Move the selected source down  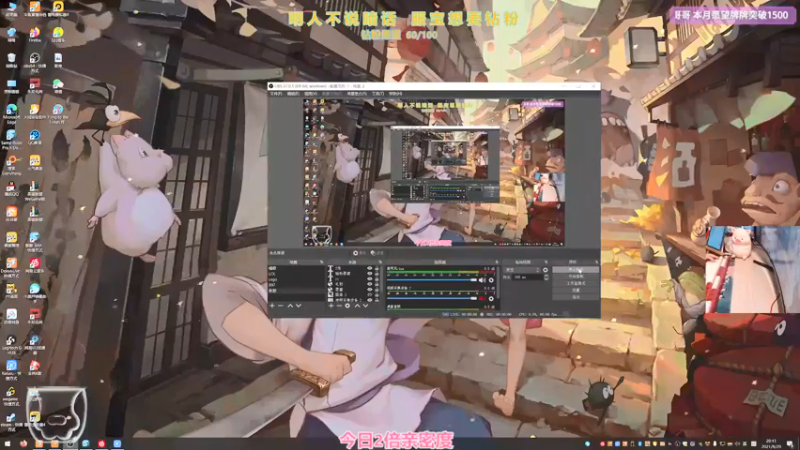click(x=365, y=306)
